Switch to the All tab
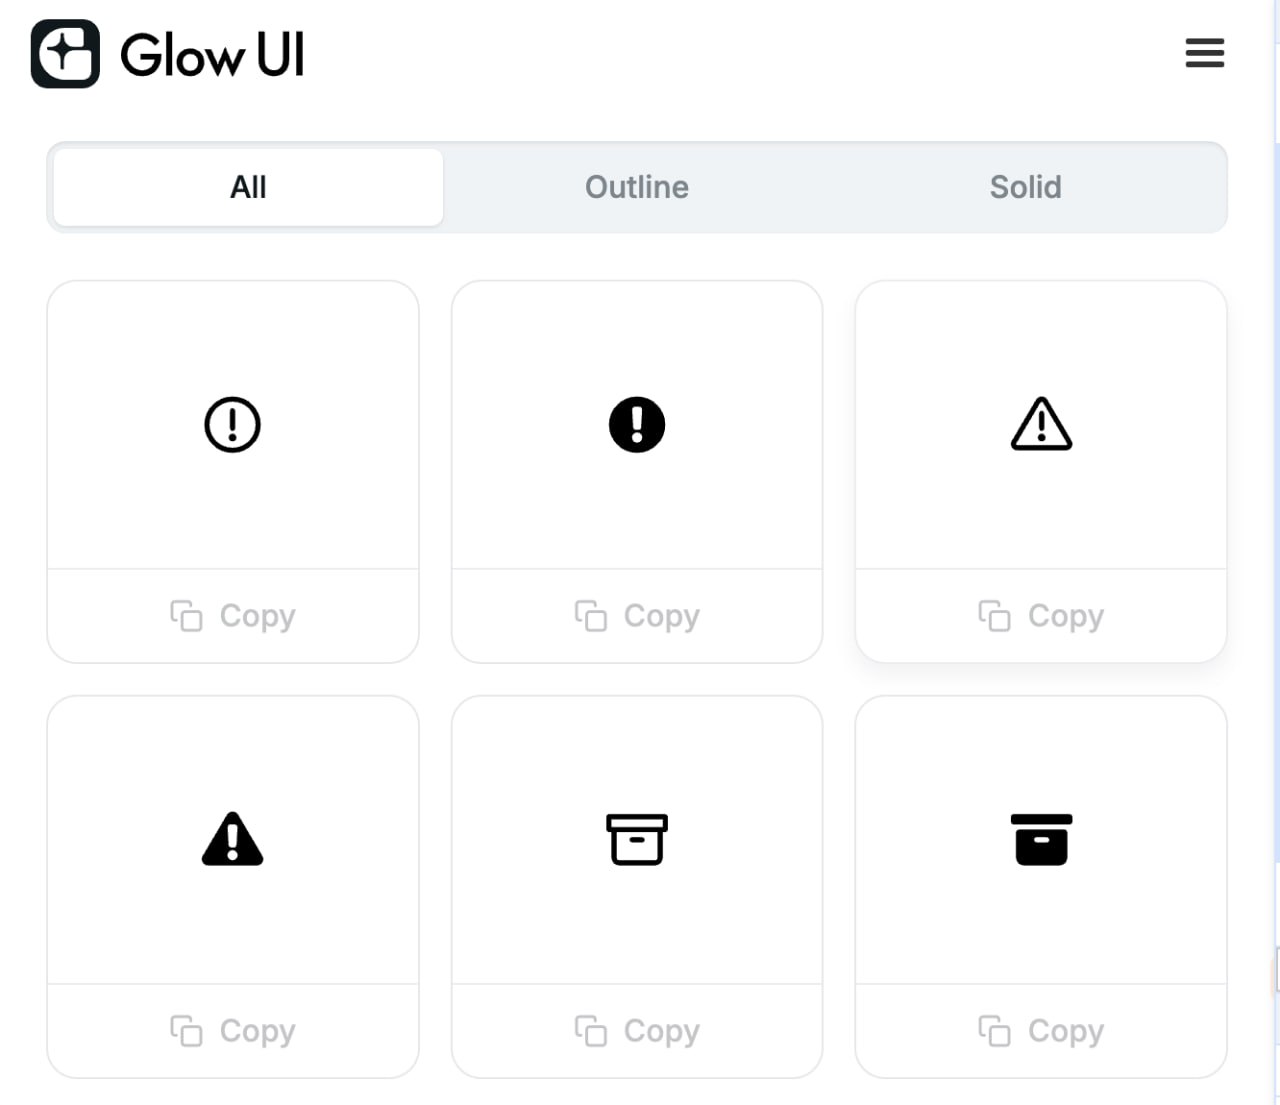 tap(248, 187)
